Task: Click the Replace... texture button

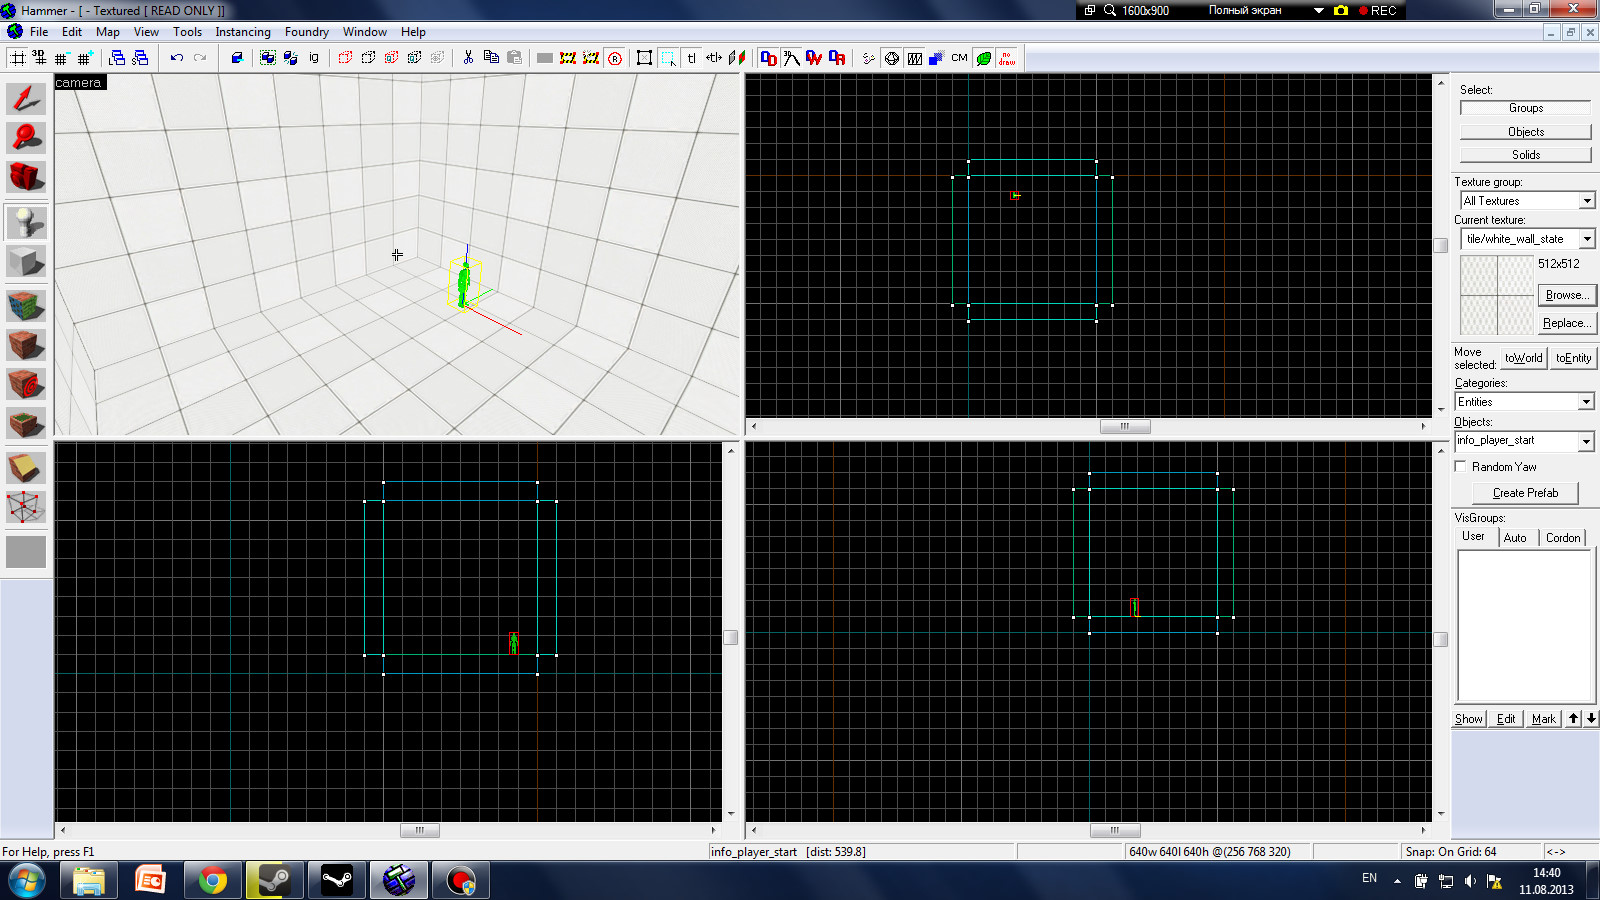Action: click(x=1566, y=323)
